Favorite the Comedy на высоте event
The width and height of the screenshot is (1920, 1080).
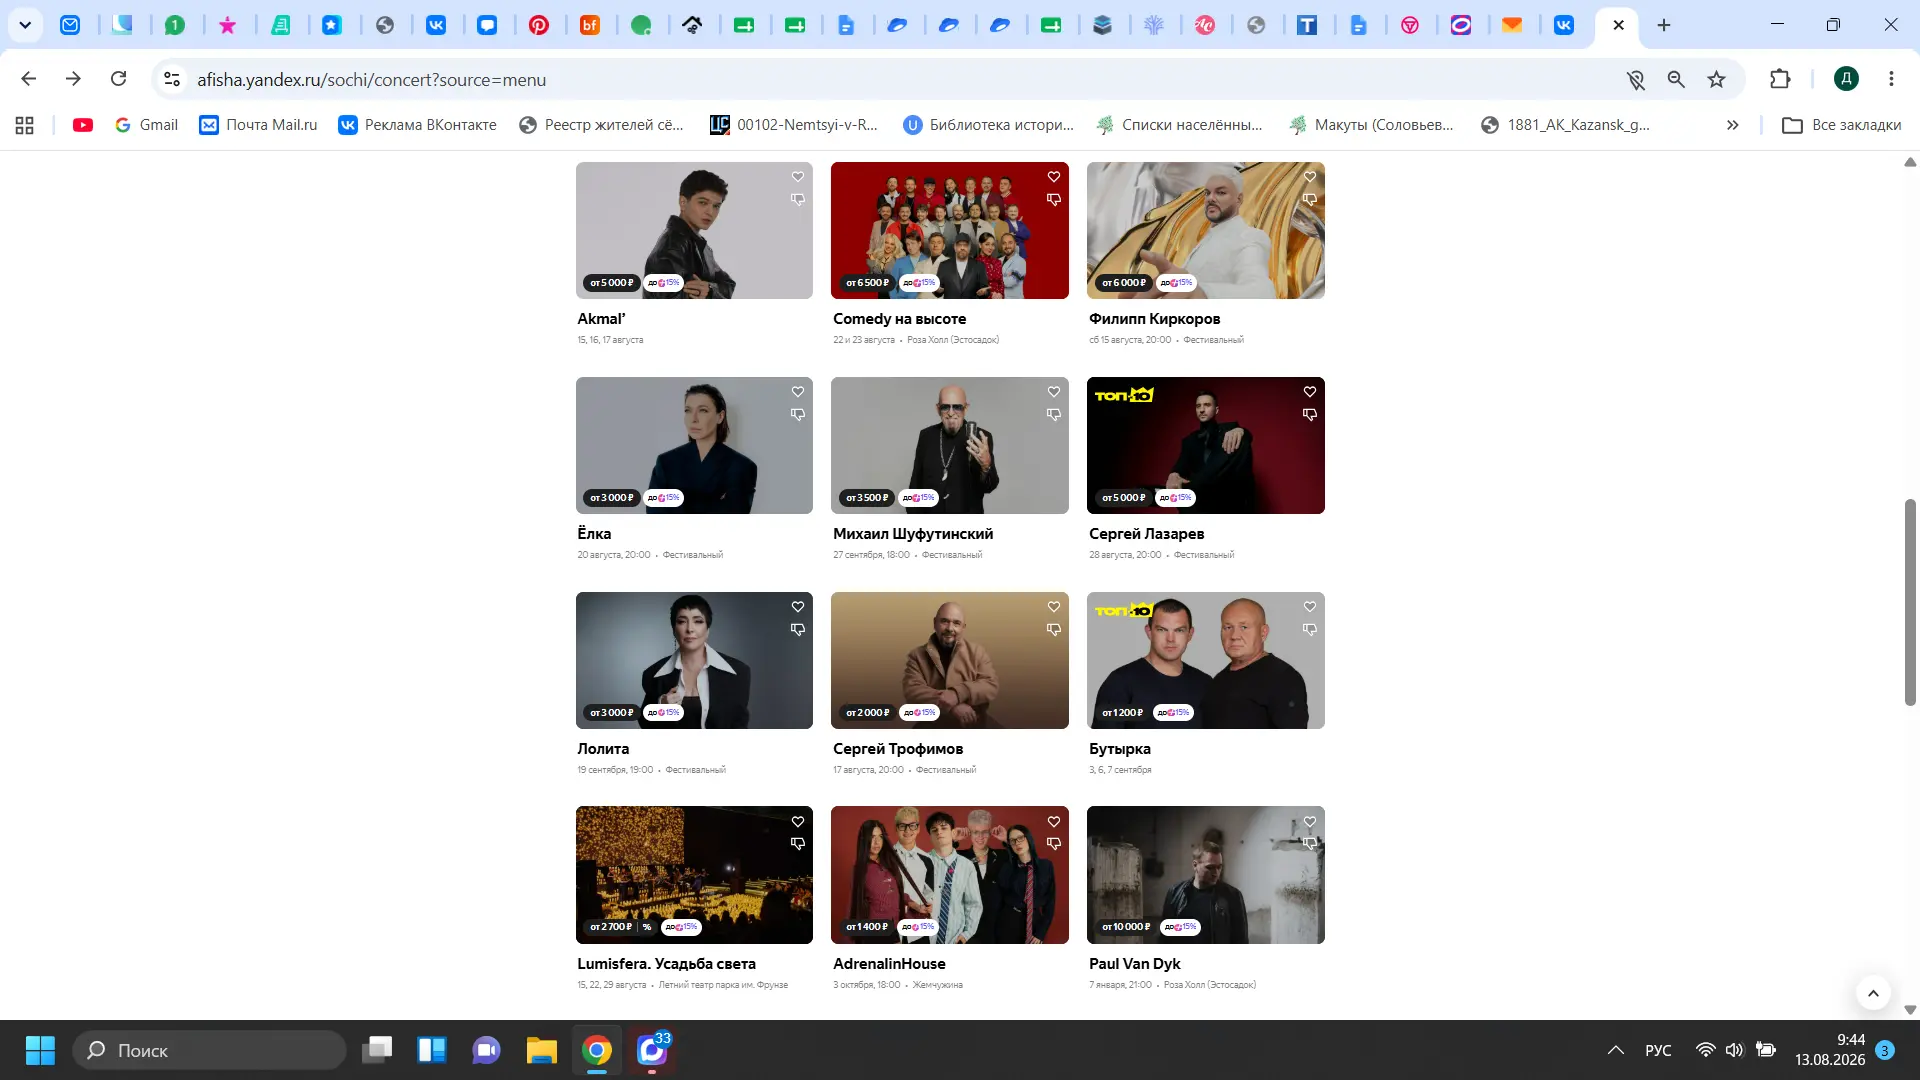(x=1054, y=177)
